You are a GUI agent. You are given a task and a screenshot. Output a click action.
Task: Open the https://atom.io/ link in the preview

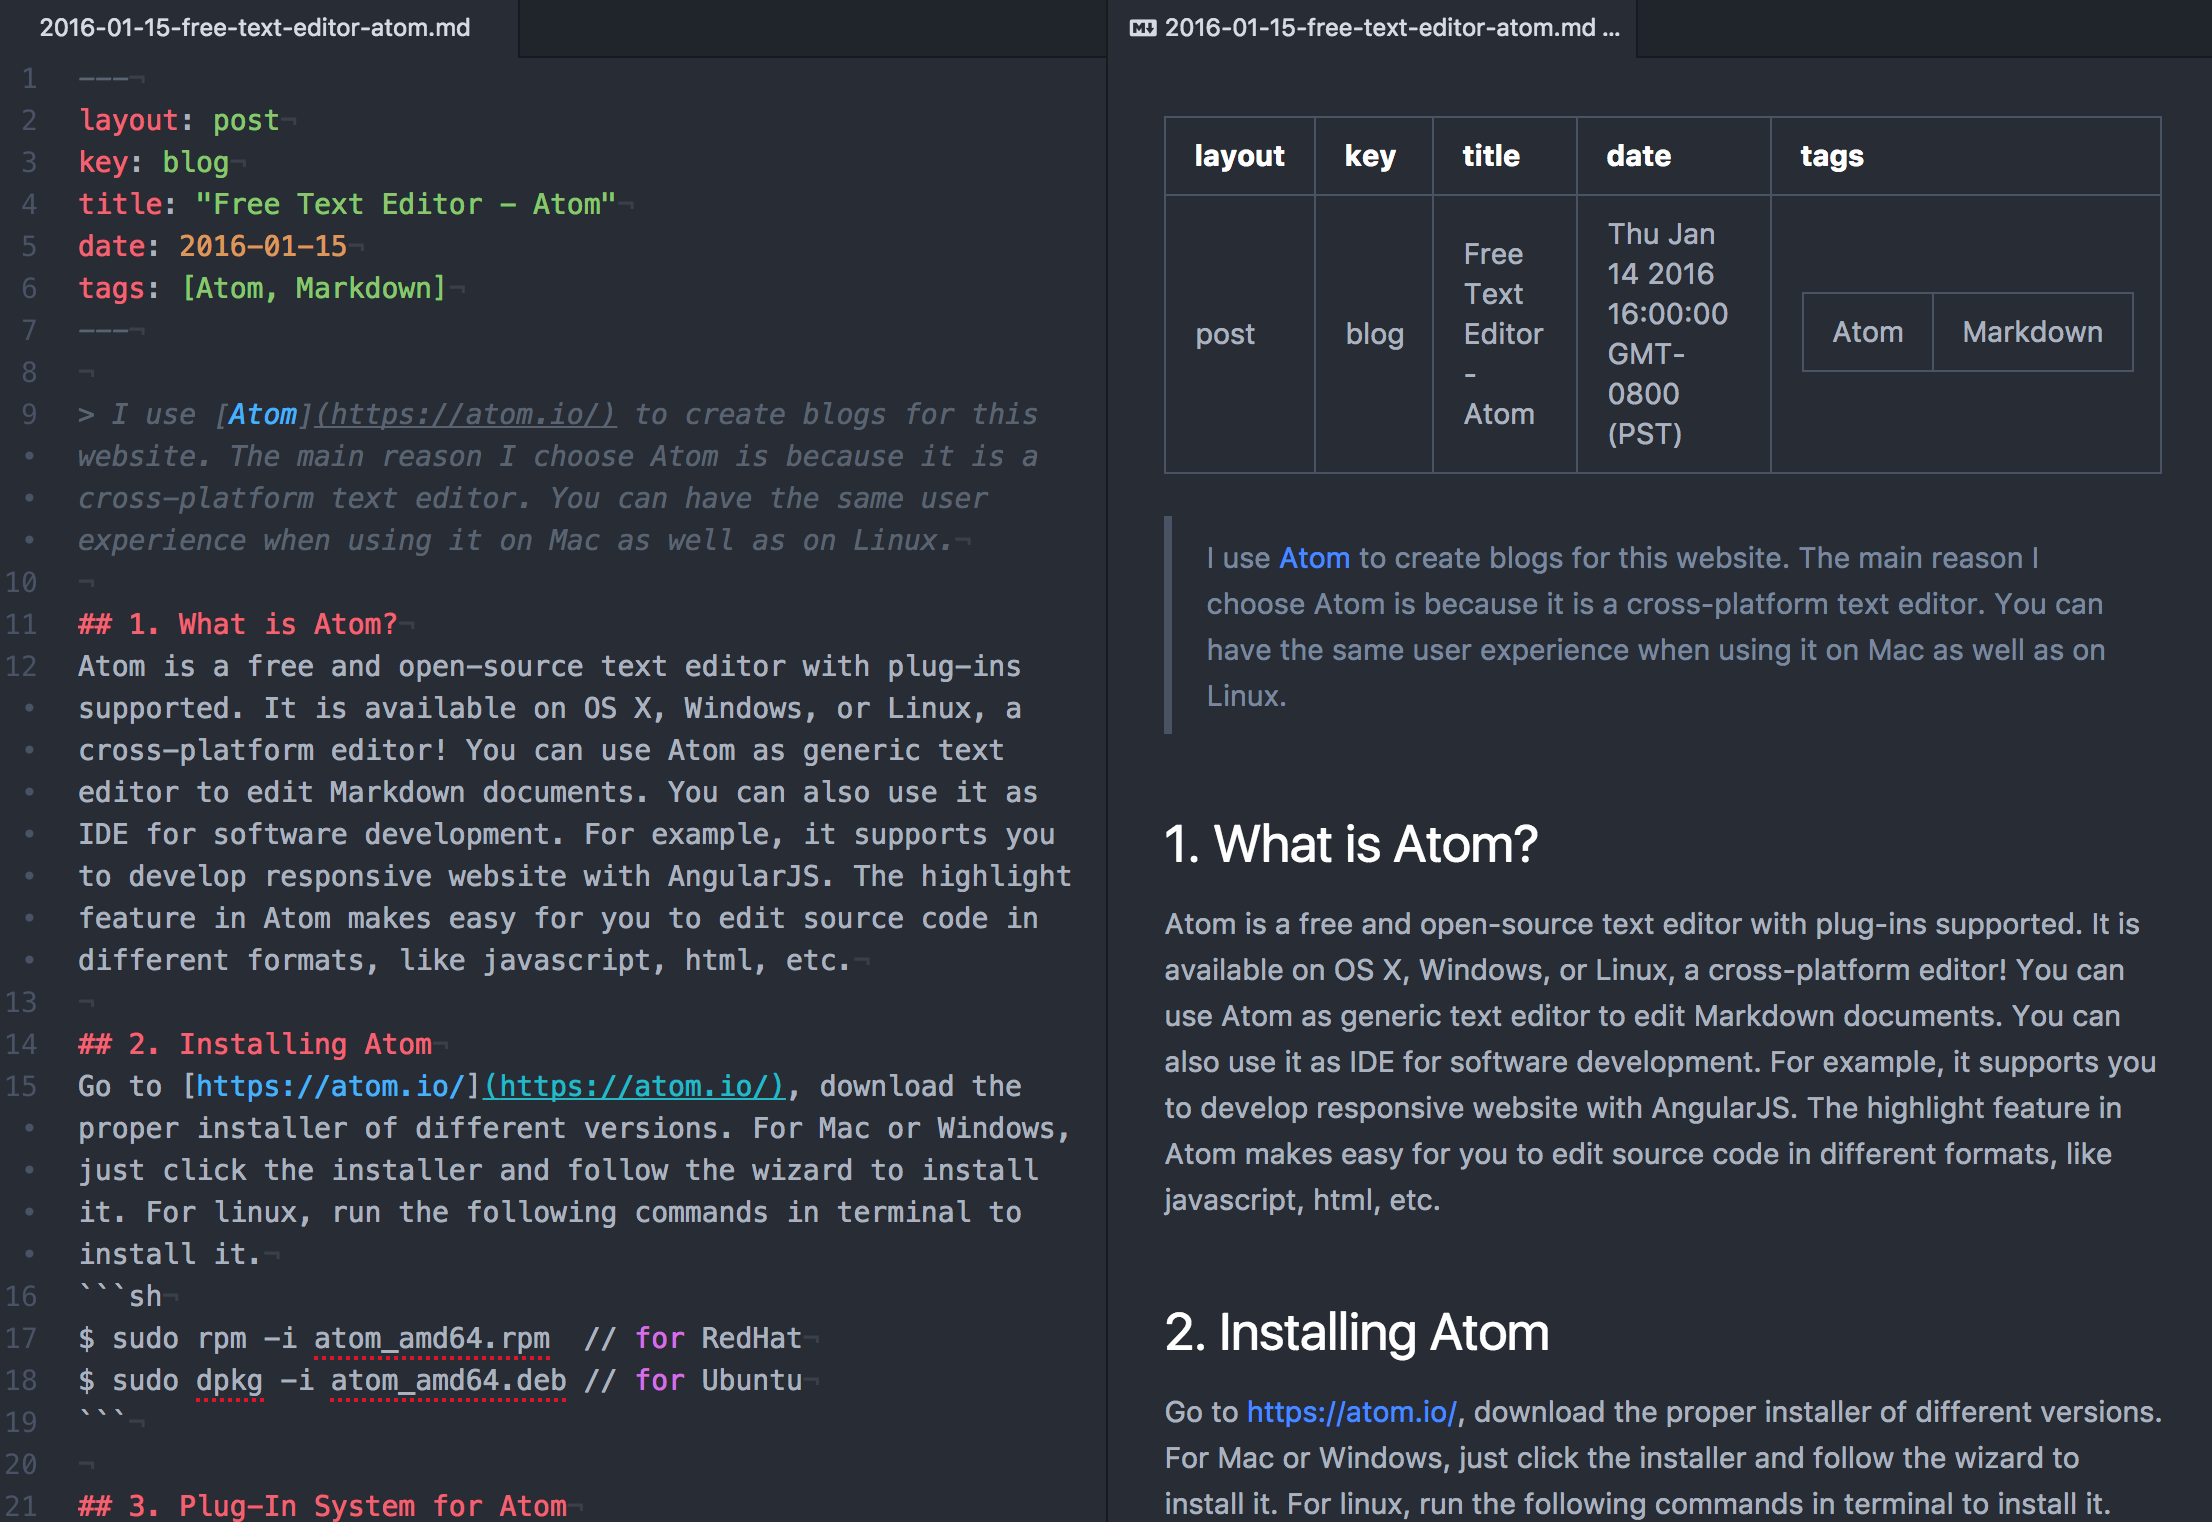(x=1352, y=1412)
